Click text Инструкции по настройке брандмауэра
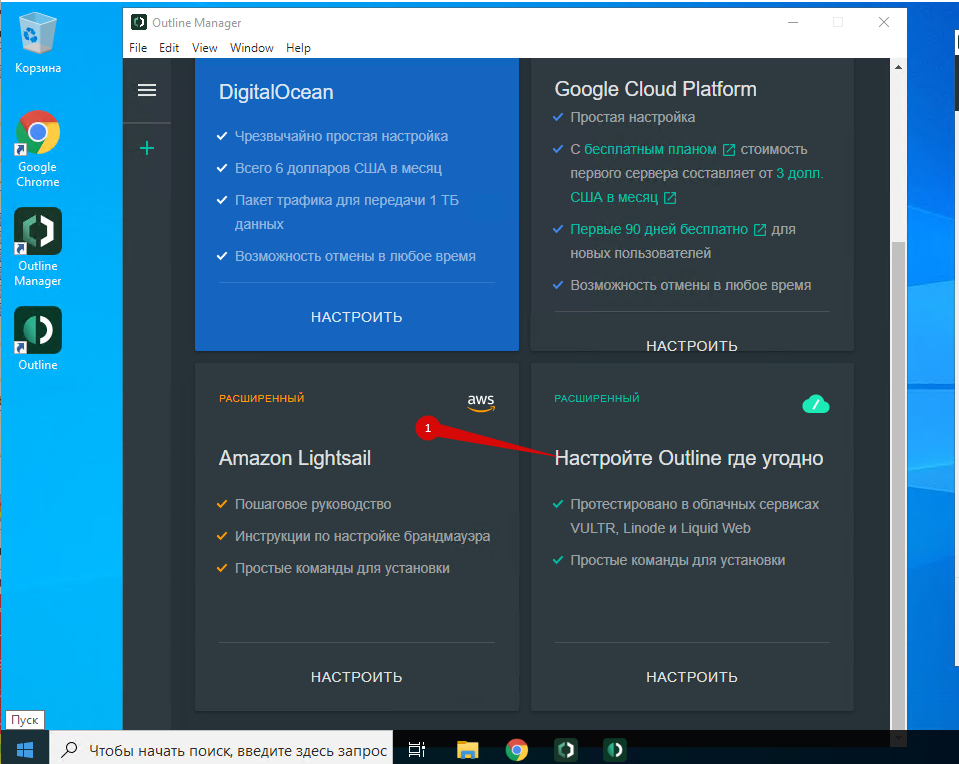 tap(363, 536)
